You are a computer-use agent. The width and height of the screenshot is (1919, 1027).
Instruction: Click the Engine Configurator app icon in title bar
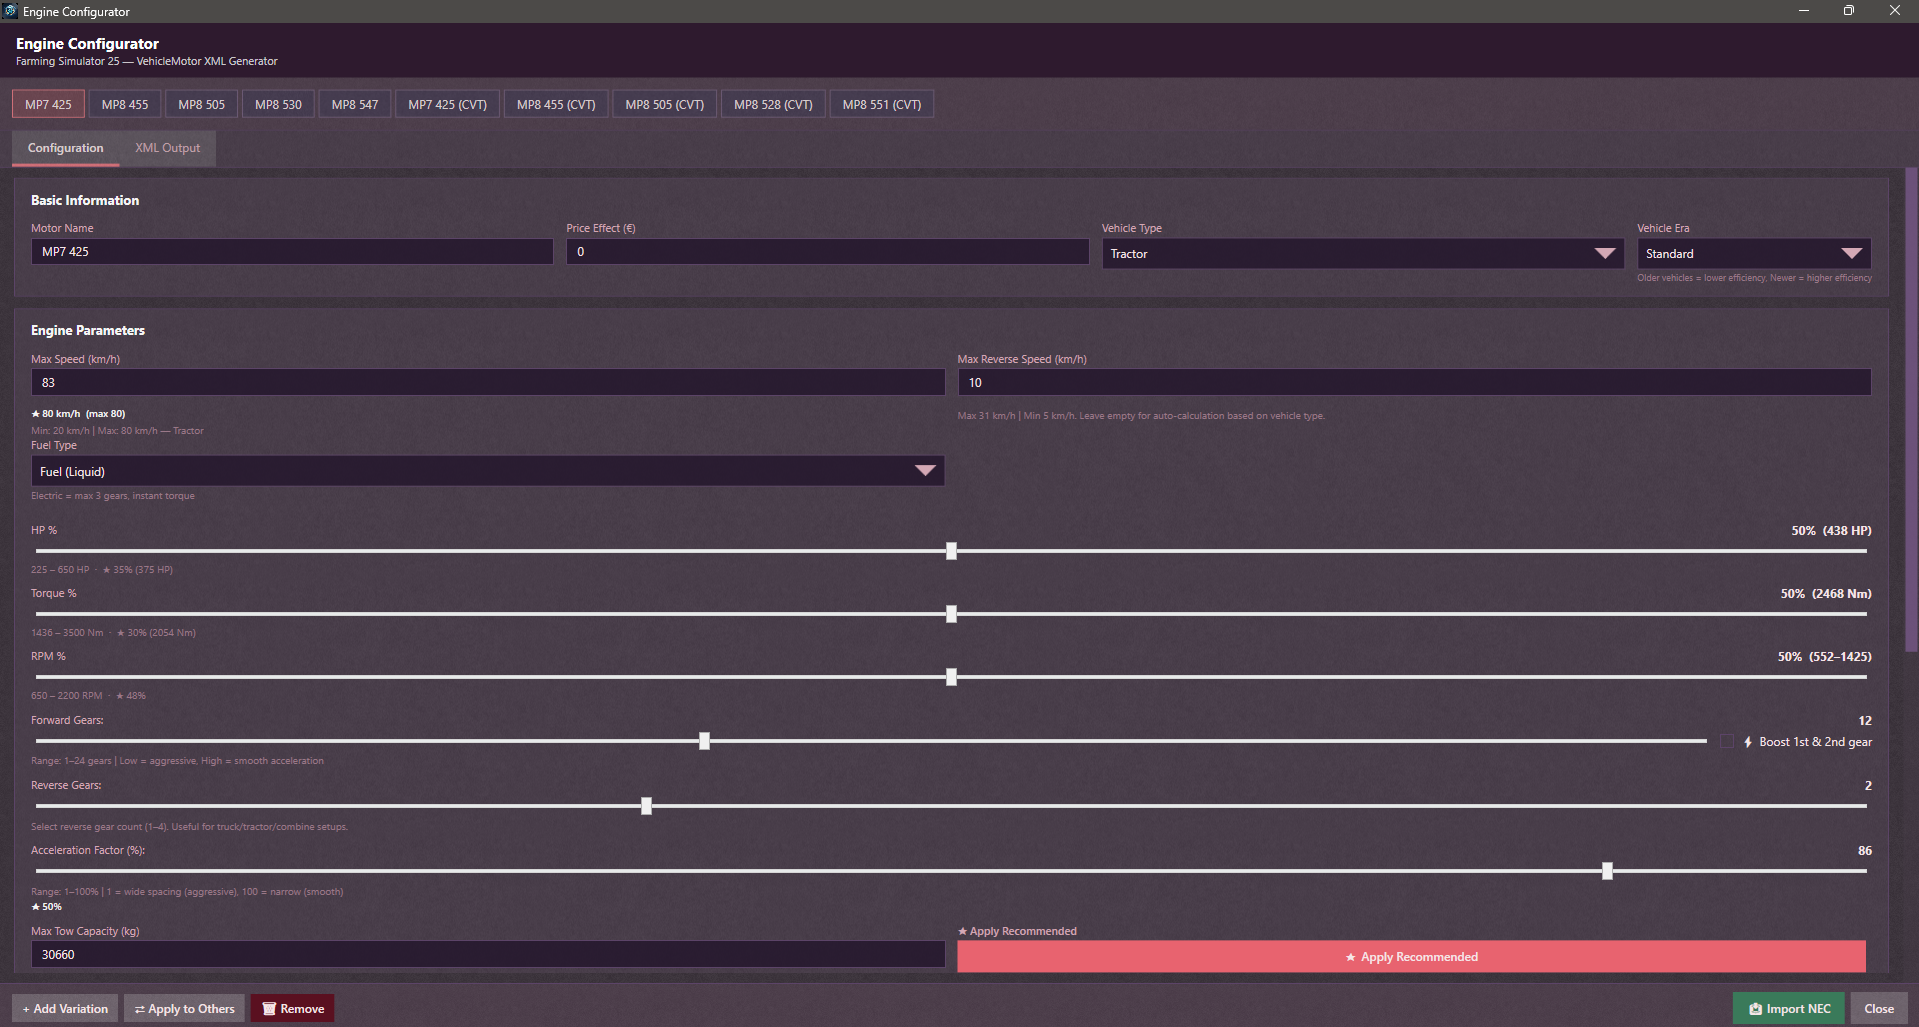coord(10,11)
